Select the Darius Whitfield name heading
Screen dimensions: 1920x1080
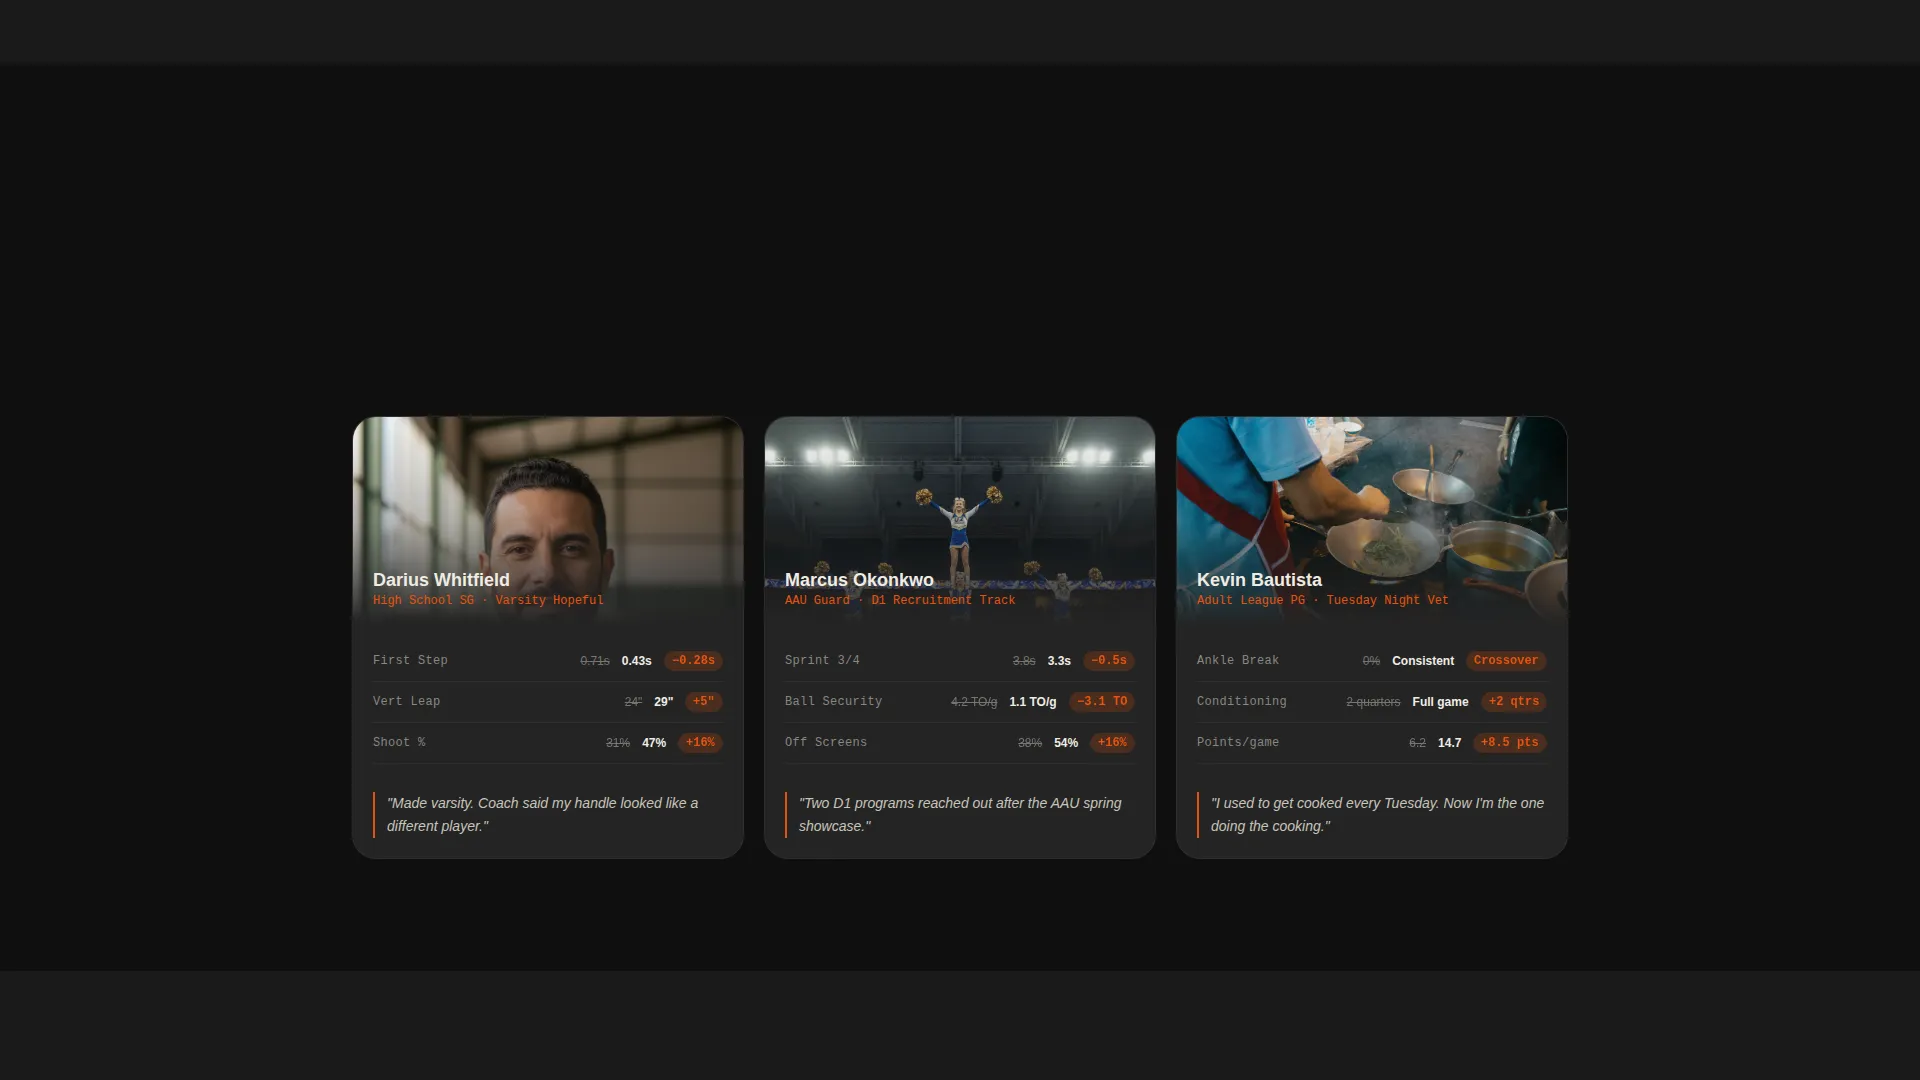point(441,580)
